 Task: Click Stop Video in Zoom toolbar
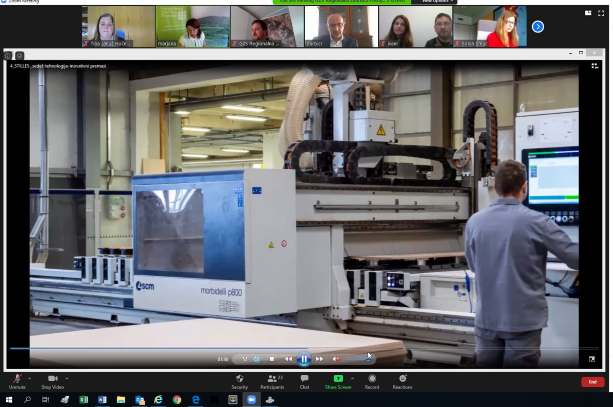52,382
